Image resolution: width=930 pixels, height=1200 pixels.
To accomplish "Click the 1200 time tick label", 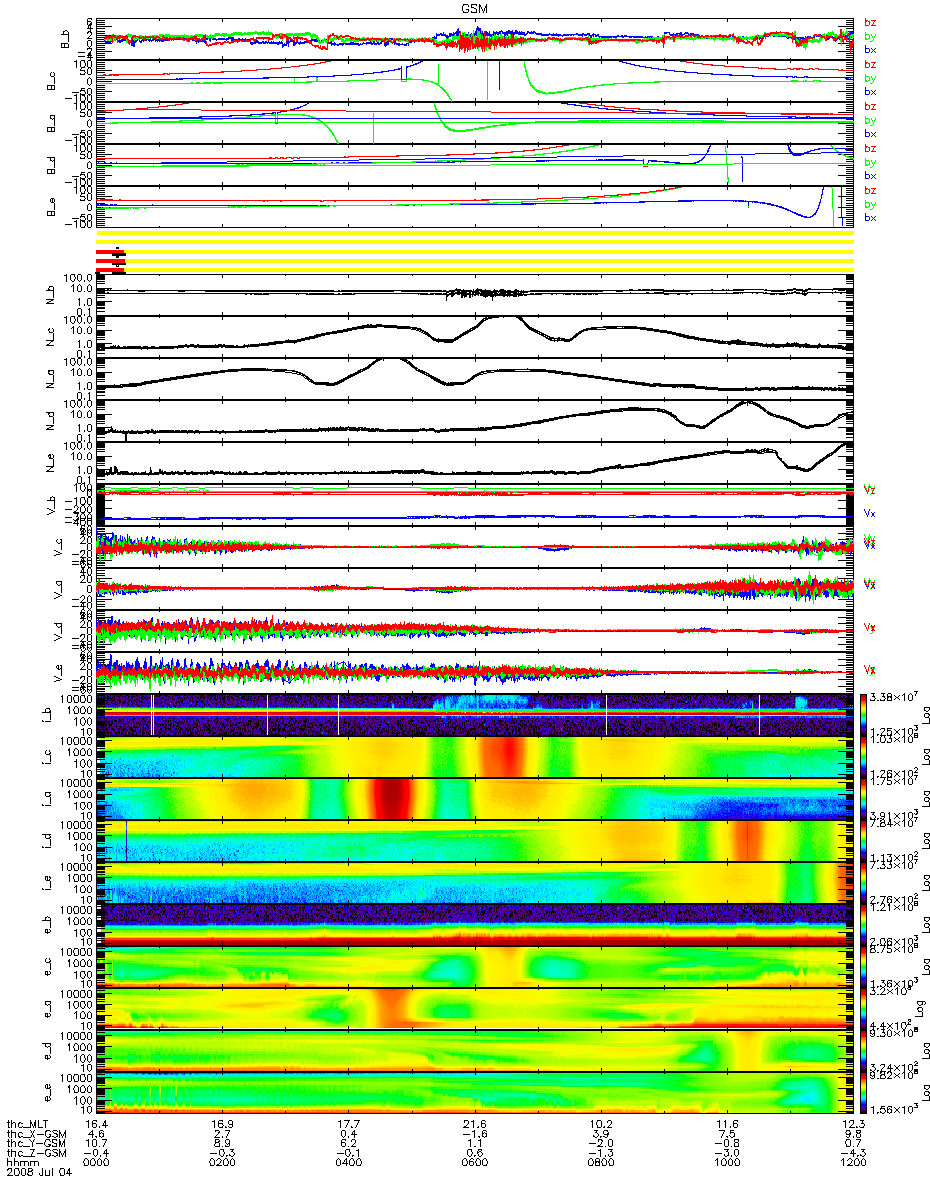I will click(852, 1163).
